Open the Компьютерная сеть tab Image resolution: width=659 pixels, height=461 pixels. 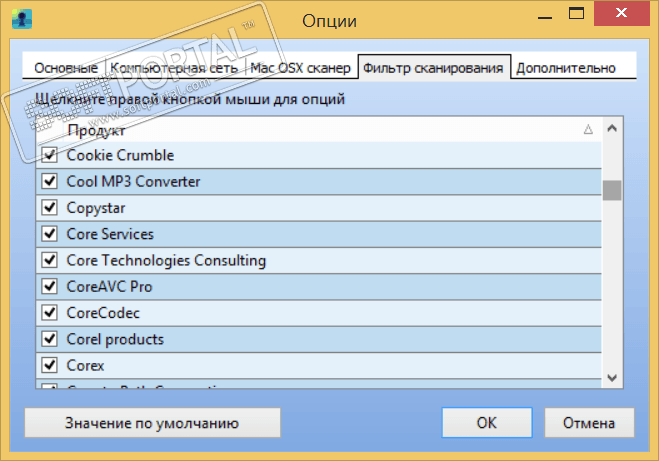[x=174, y=68]
